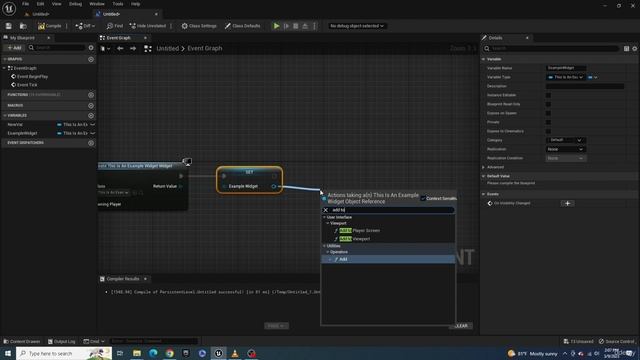Open play options three-dot menu
This screenshot has width=640, height=360.
tap(314, 26)
